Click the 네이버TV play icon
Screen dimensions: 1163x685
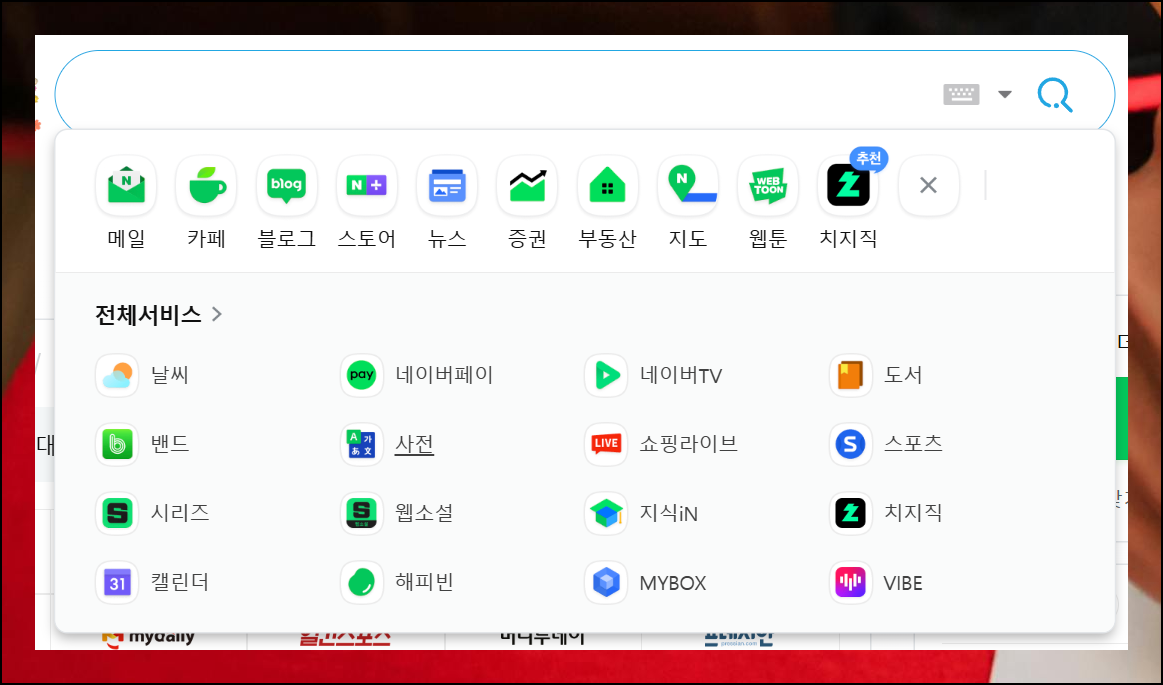(606, 375)
